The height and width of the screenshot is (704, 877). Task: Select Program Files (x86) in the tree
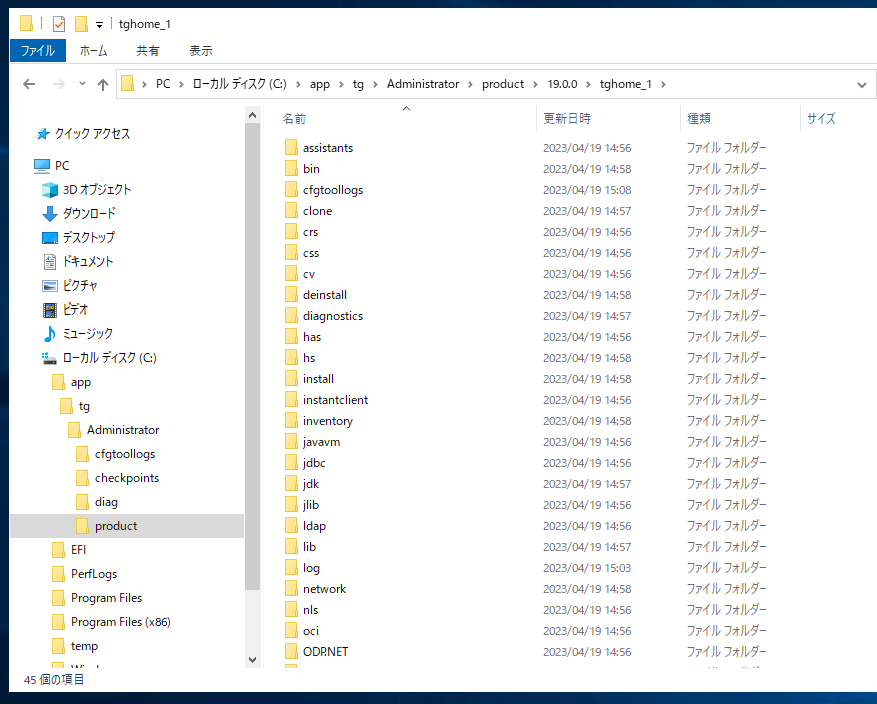coord(121,622)
